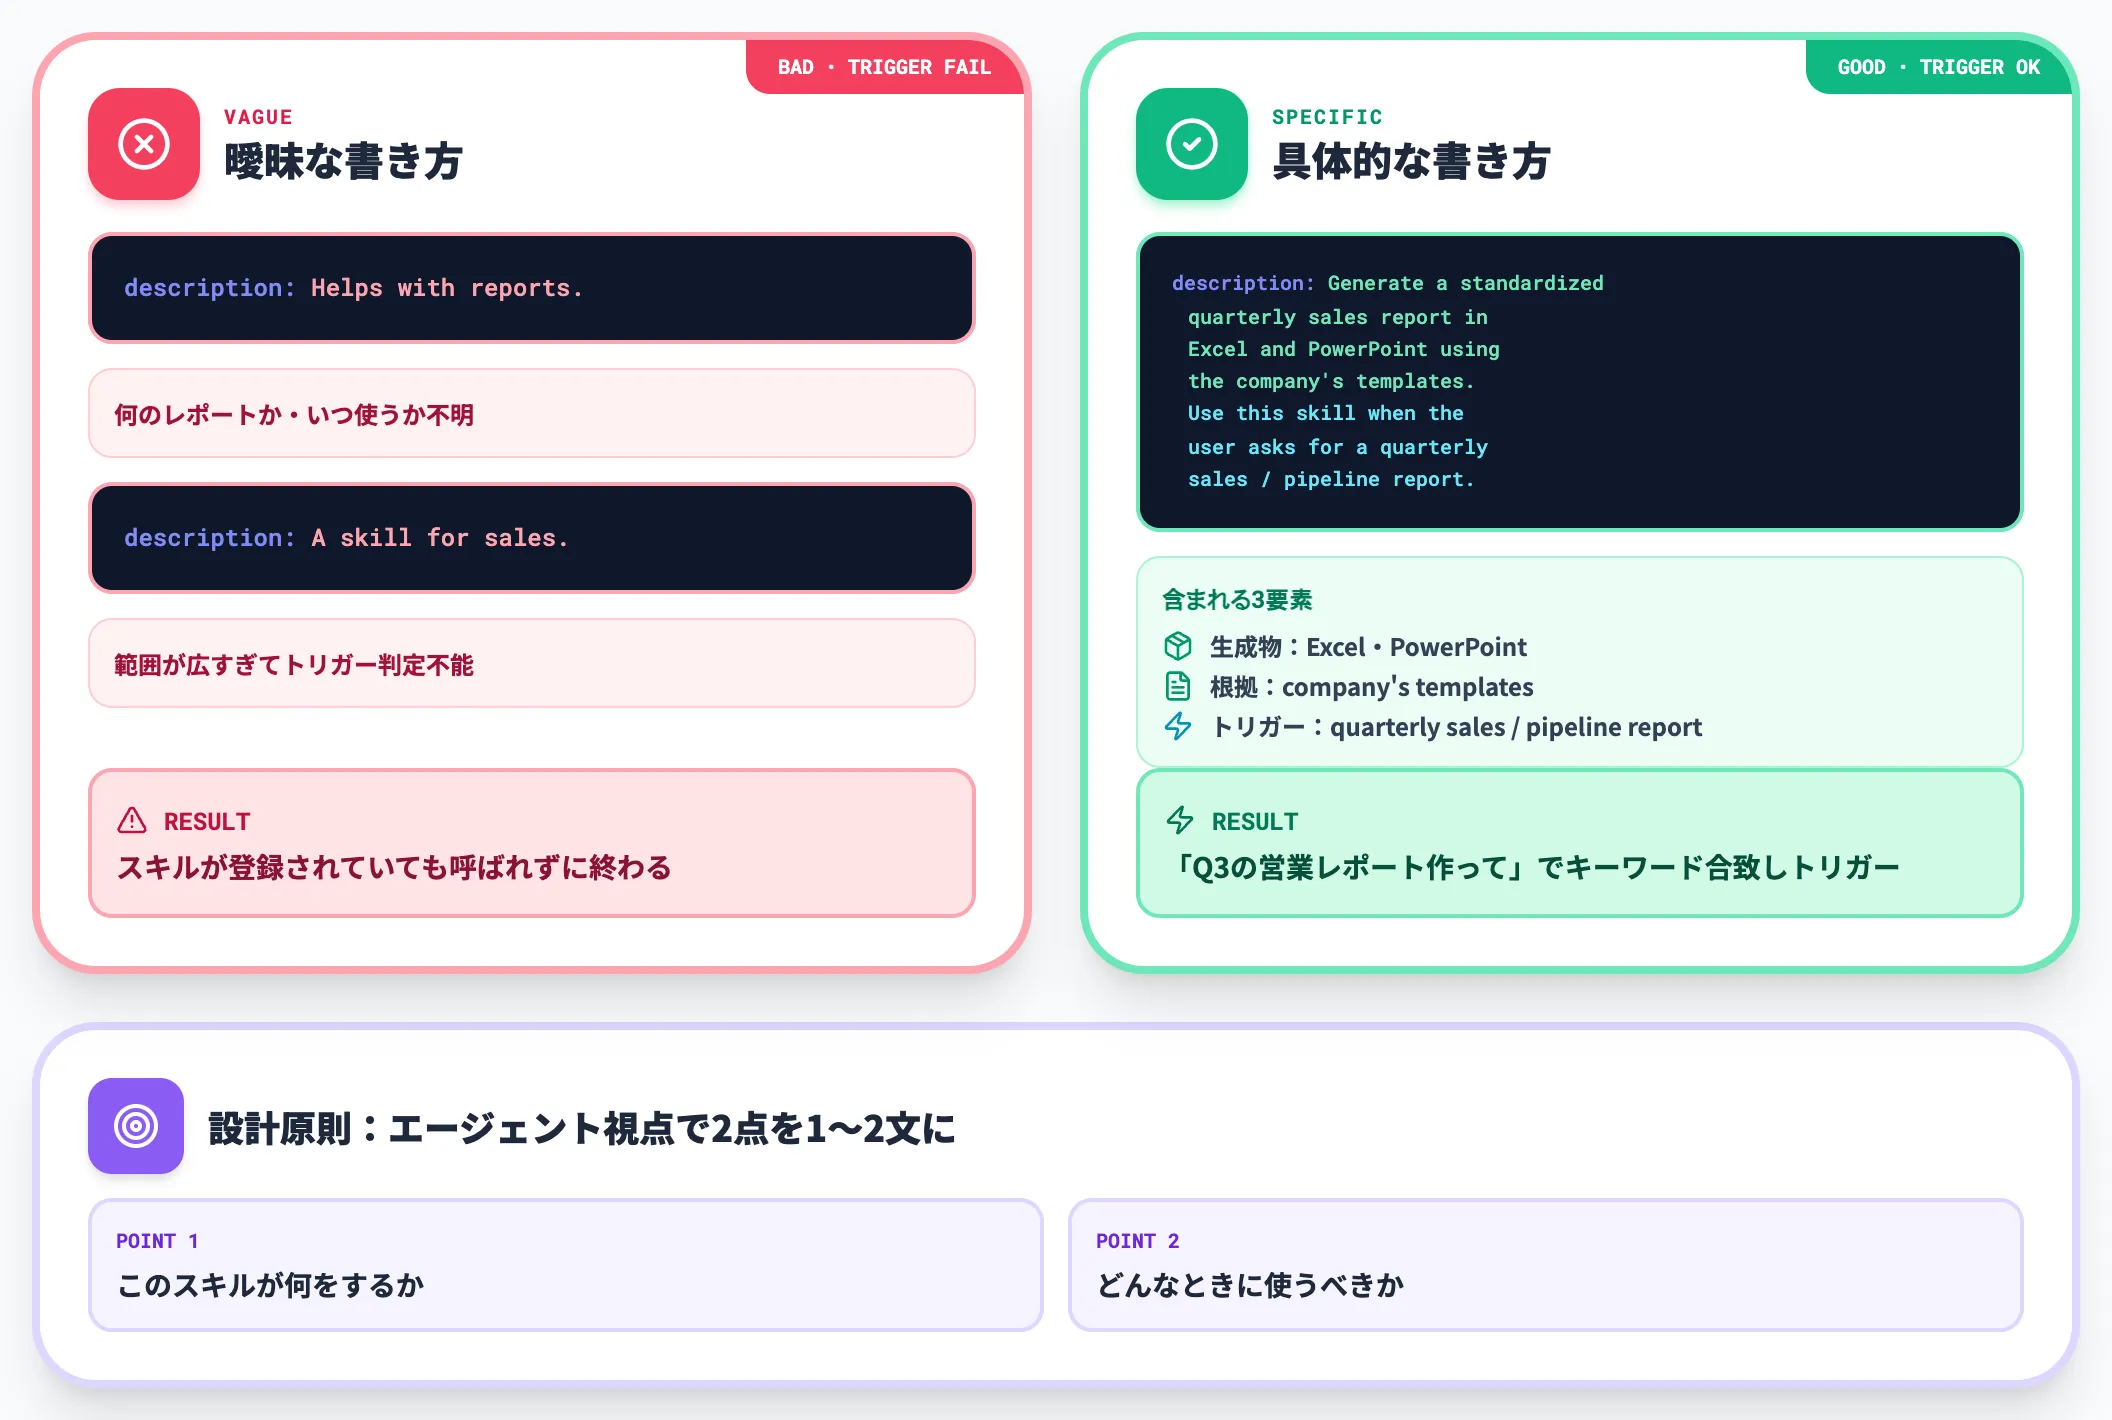Click the heading 具体的な書き方
The width and height of the screenshot is (2112, 1420).
1411,161
